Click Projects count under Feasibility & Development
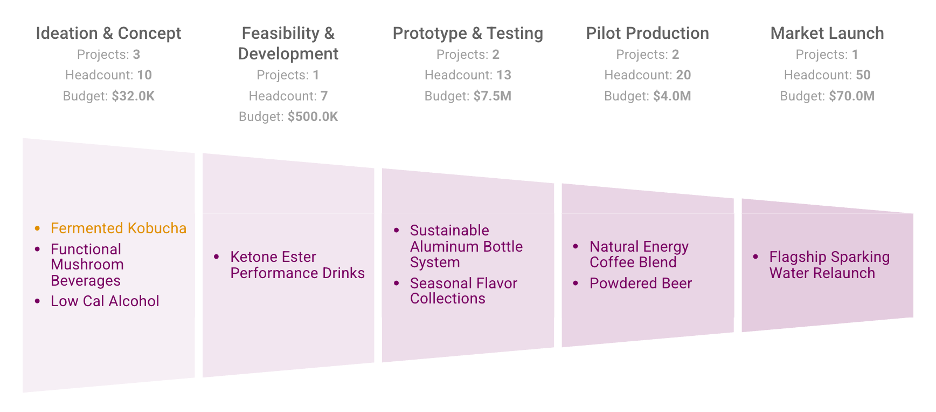Image resolution: width=936 pixels, height=412 pixels. [x=288, y=75]
